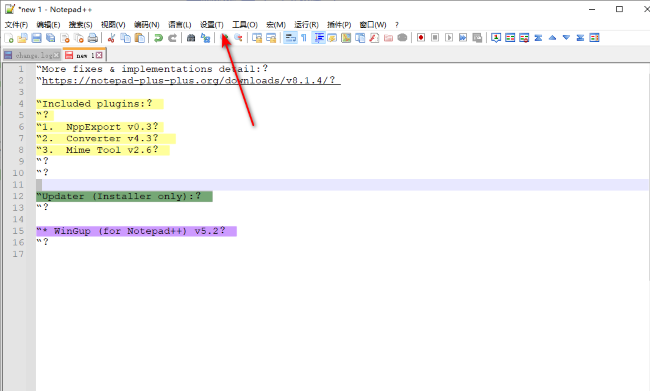Play back the recorded macro
The image size is (650, 391).
(x=449, y=38)
